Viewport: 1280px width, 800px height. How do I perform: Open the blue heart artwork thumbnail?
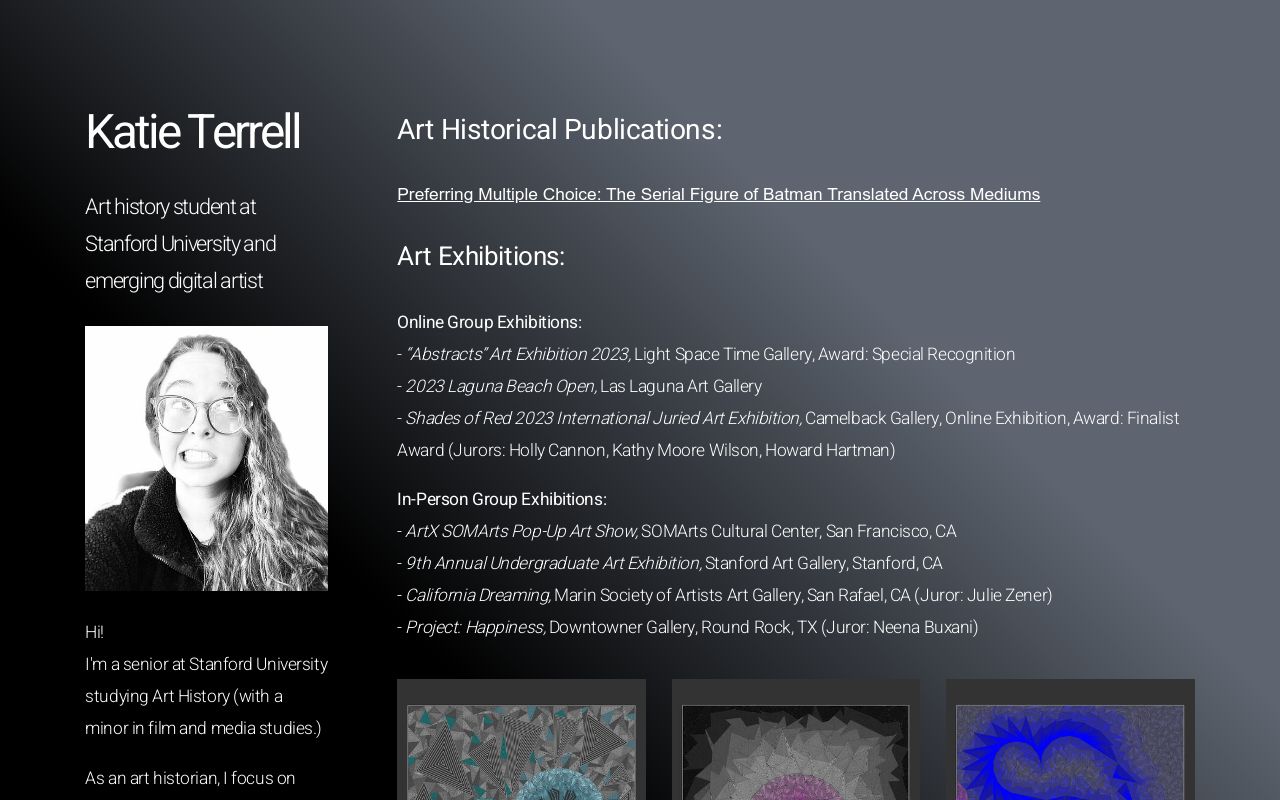point(1069,750)
